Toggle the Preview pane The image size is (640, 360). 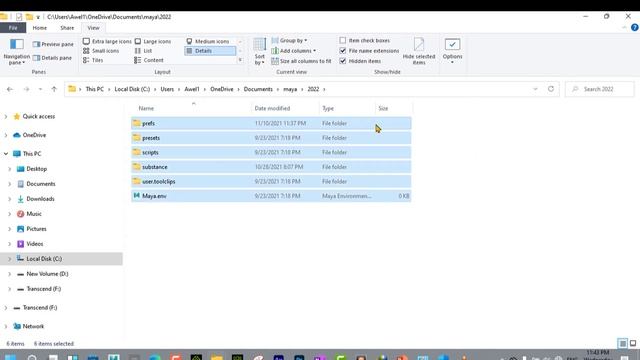click(x=53, y=44)
